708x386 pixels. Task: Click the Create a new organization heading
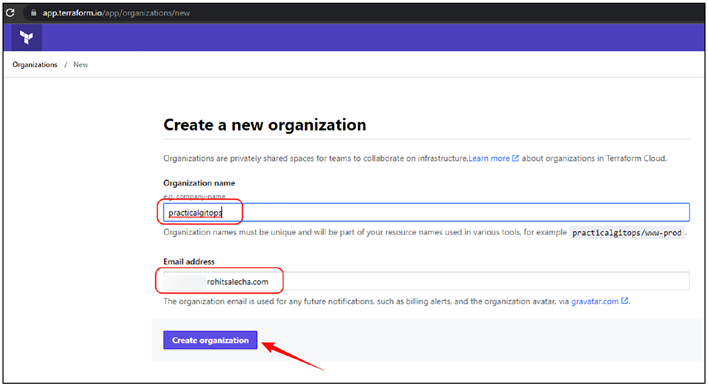click(x=265, y=125)
